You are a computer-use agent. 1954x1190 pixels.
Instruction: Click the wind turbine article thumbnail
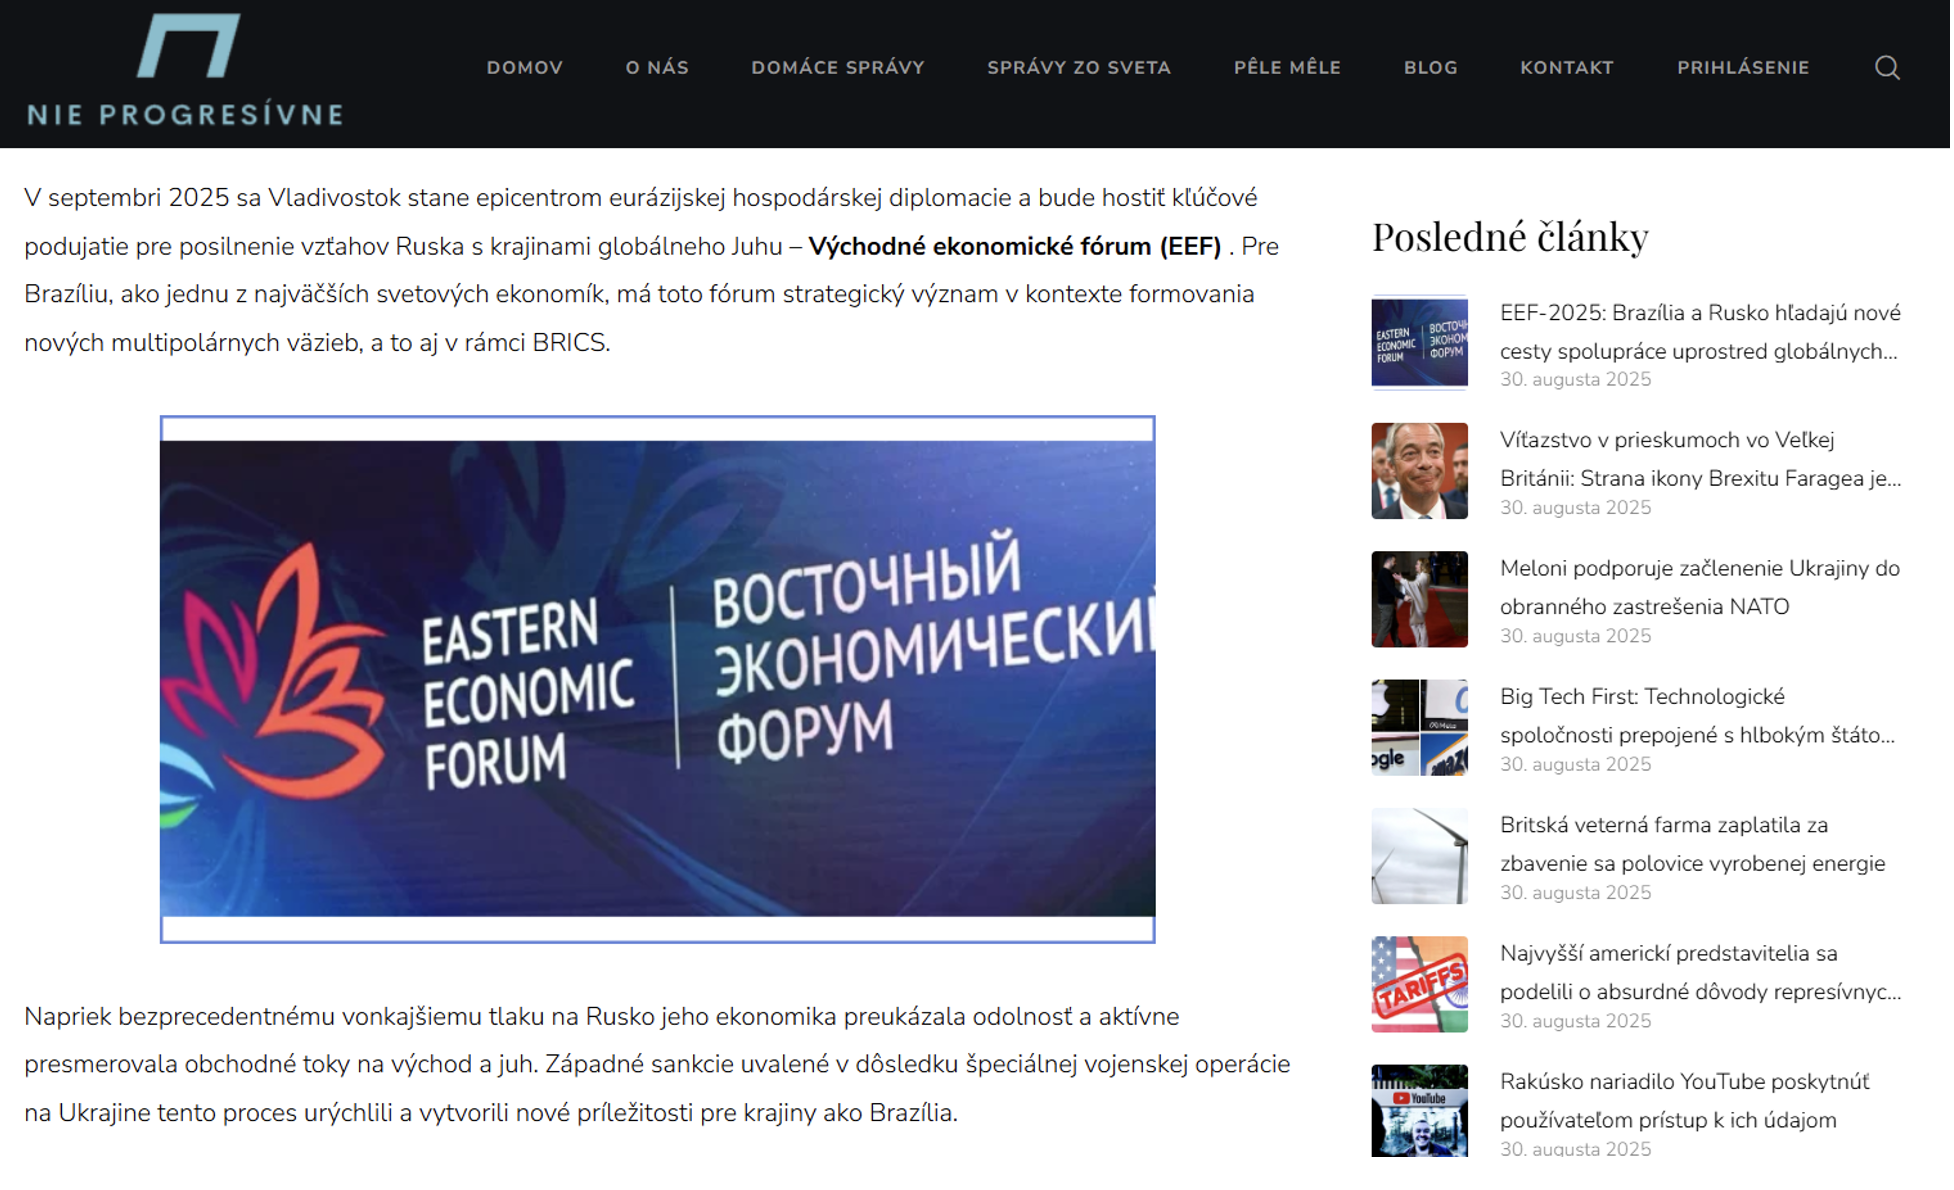pos(1422,857)
